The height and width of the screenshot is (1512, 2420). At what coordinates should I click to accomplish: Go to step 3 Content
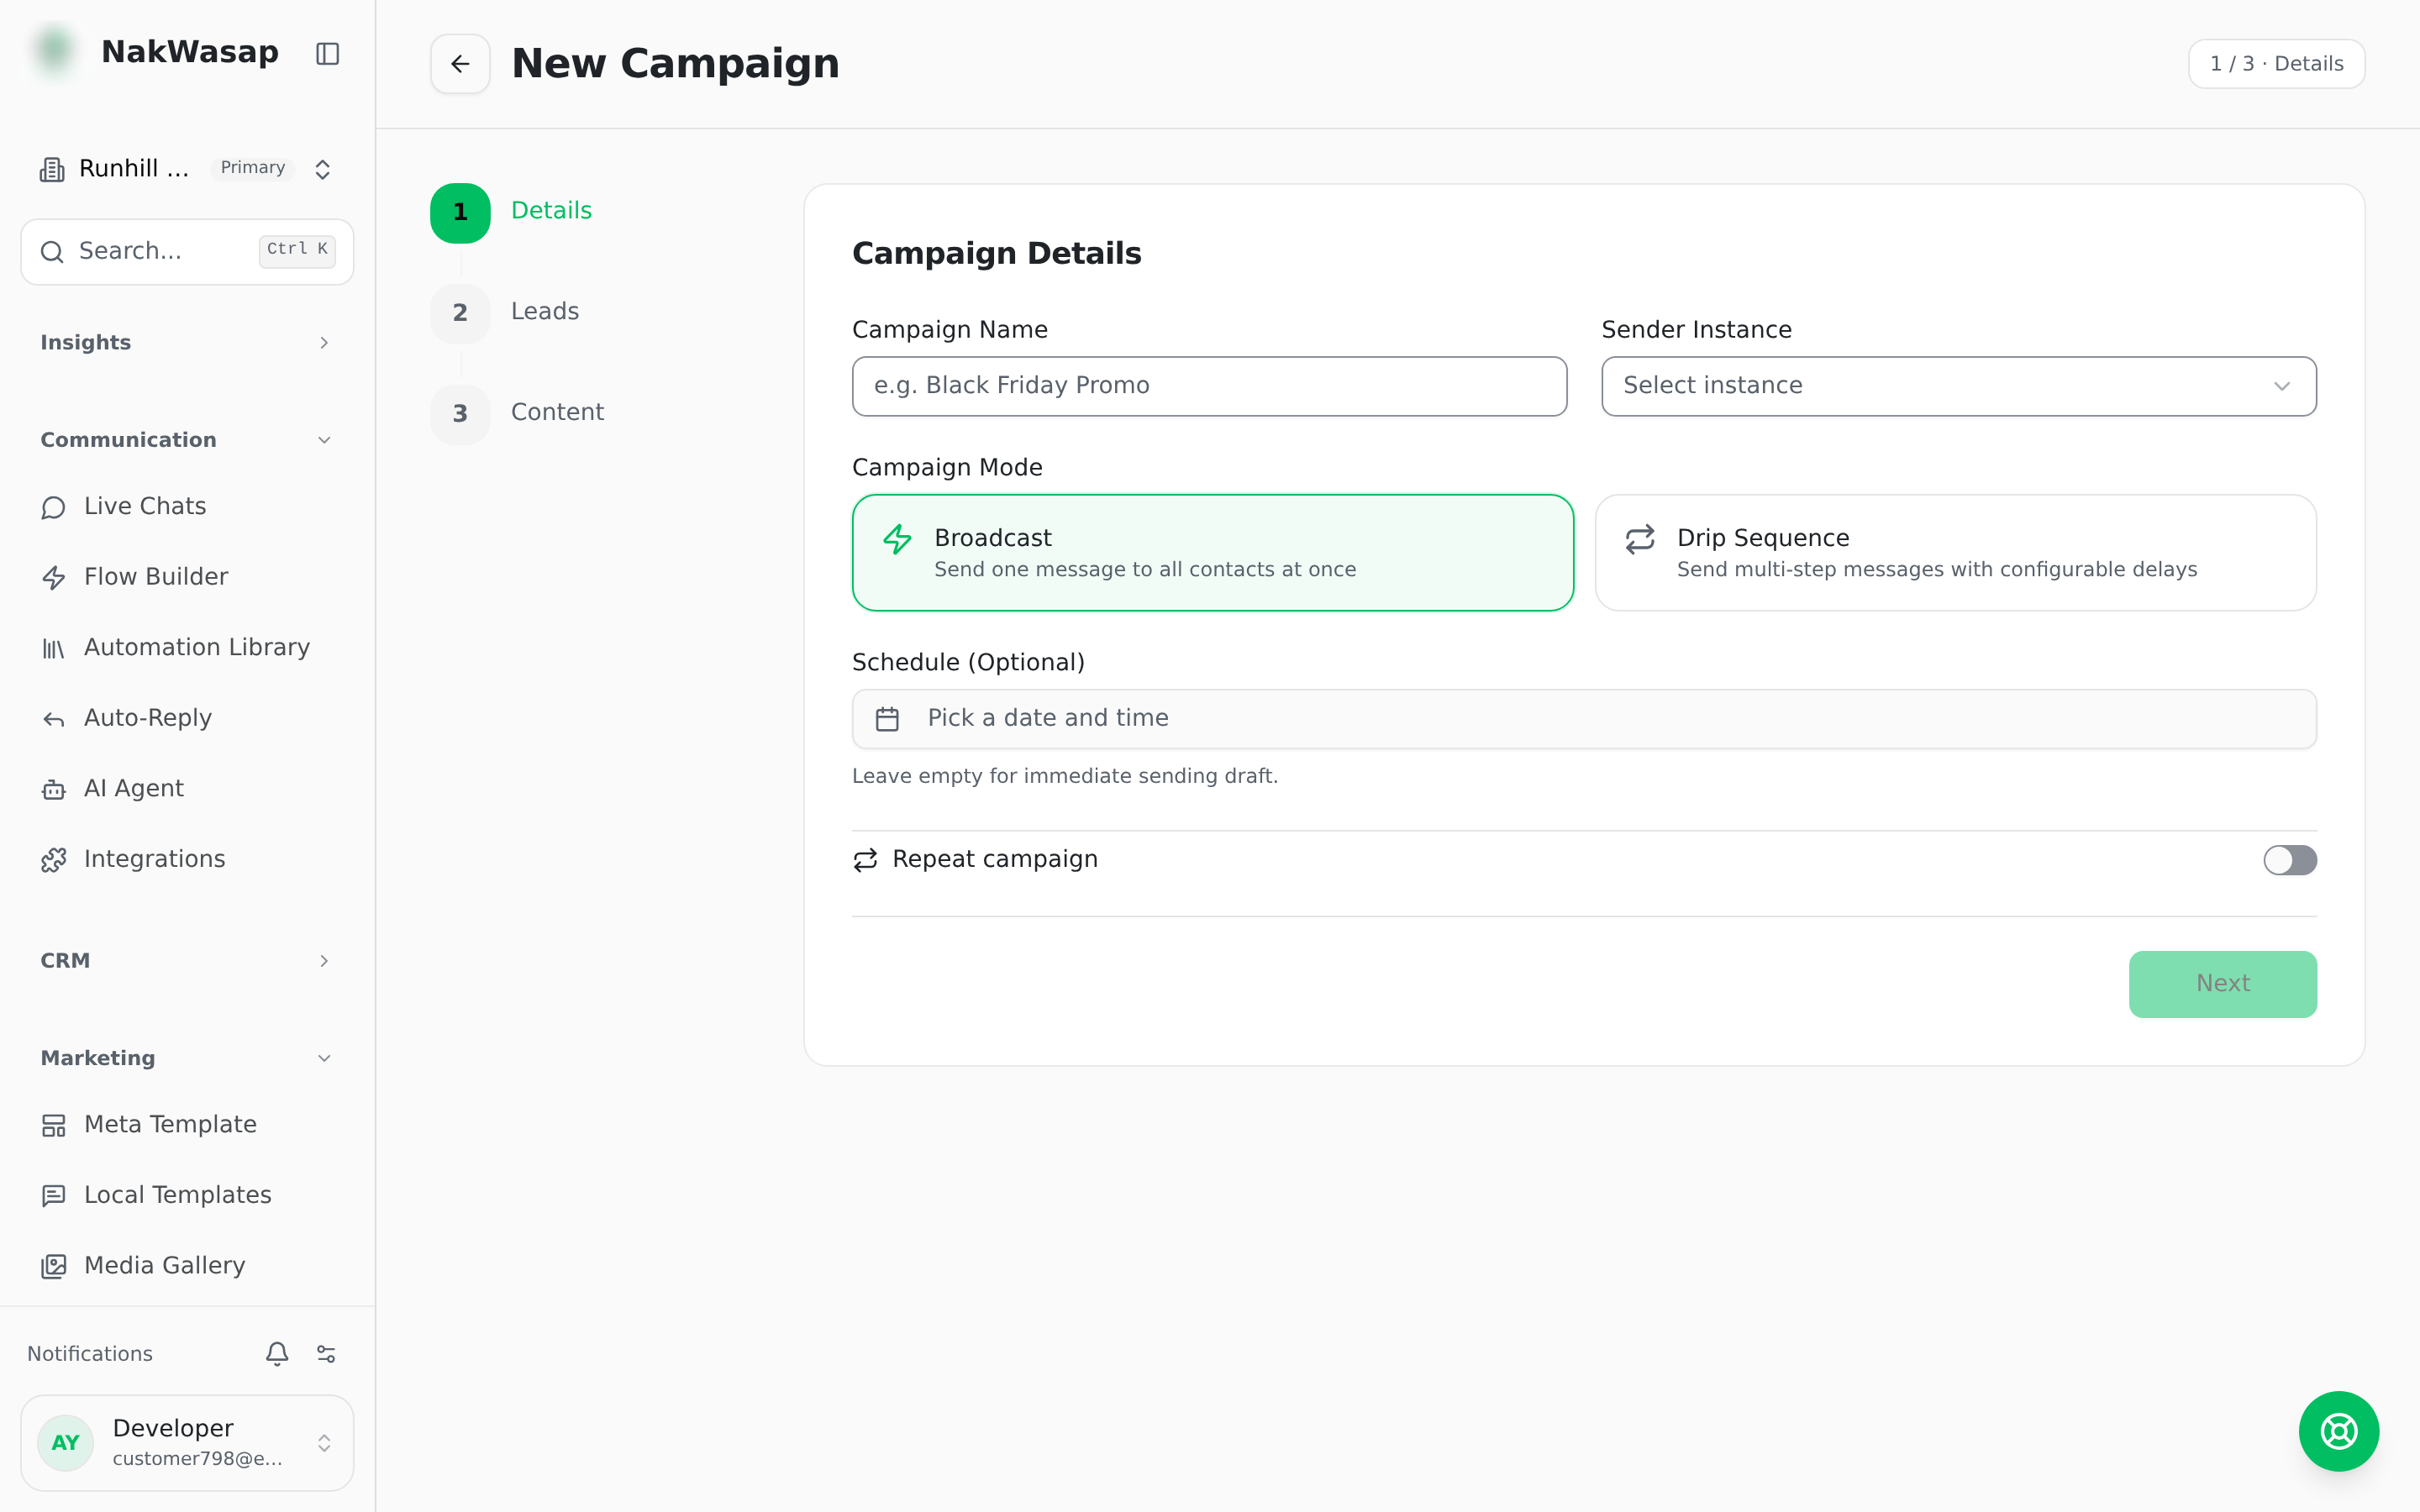pyautogui.click(x=518, y=413)
